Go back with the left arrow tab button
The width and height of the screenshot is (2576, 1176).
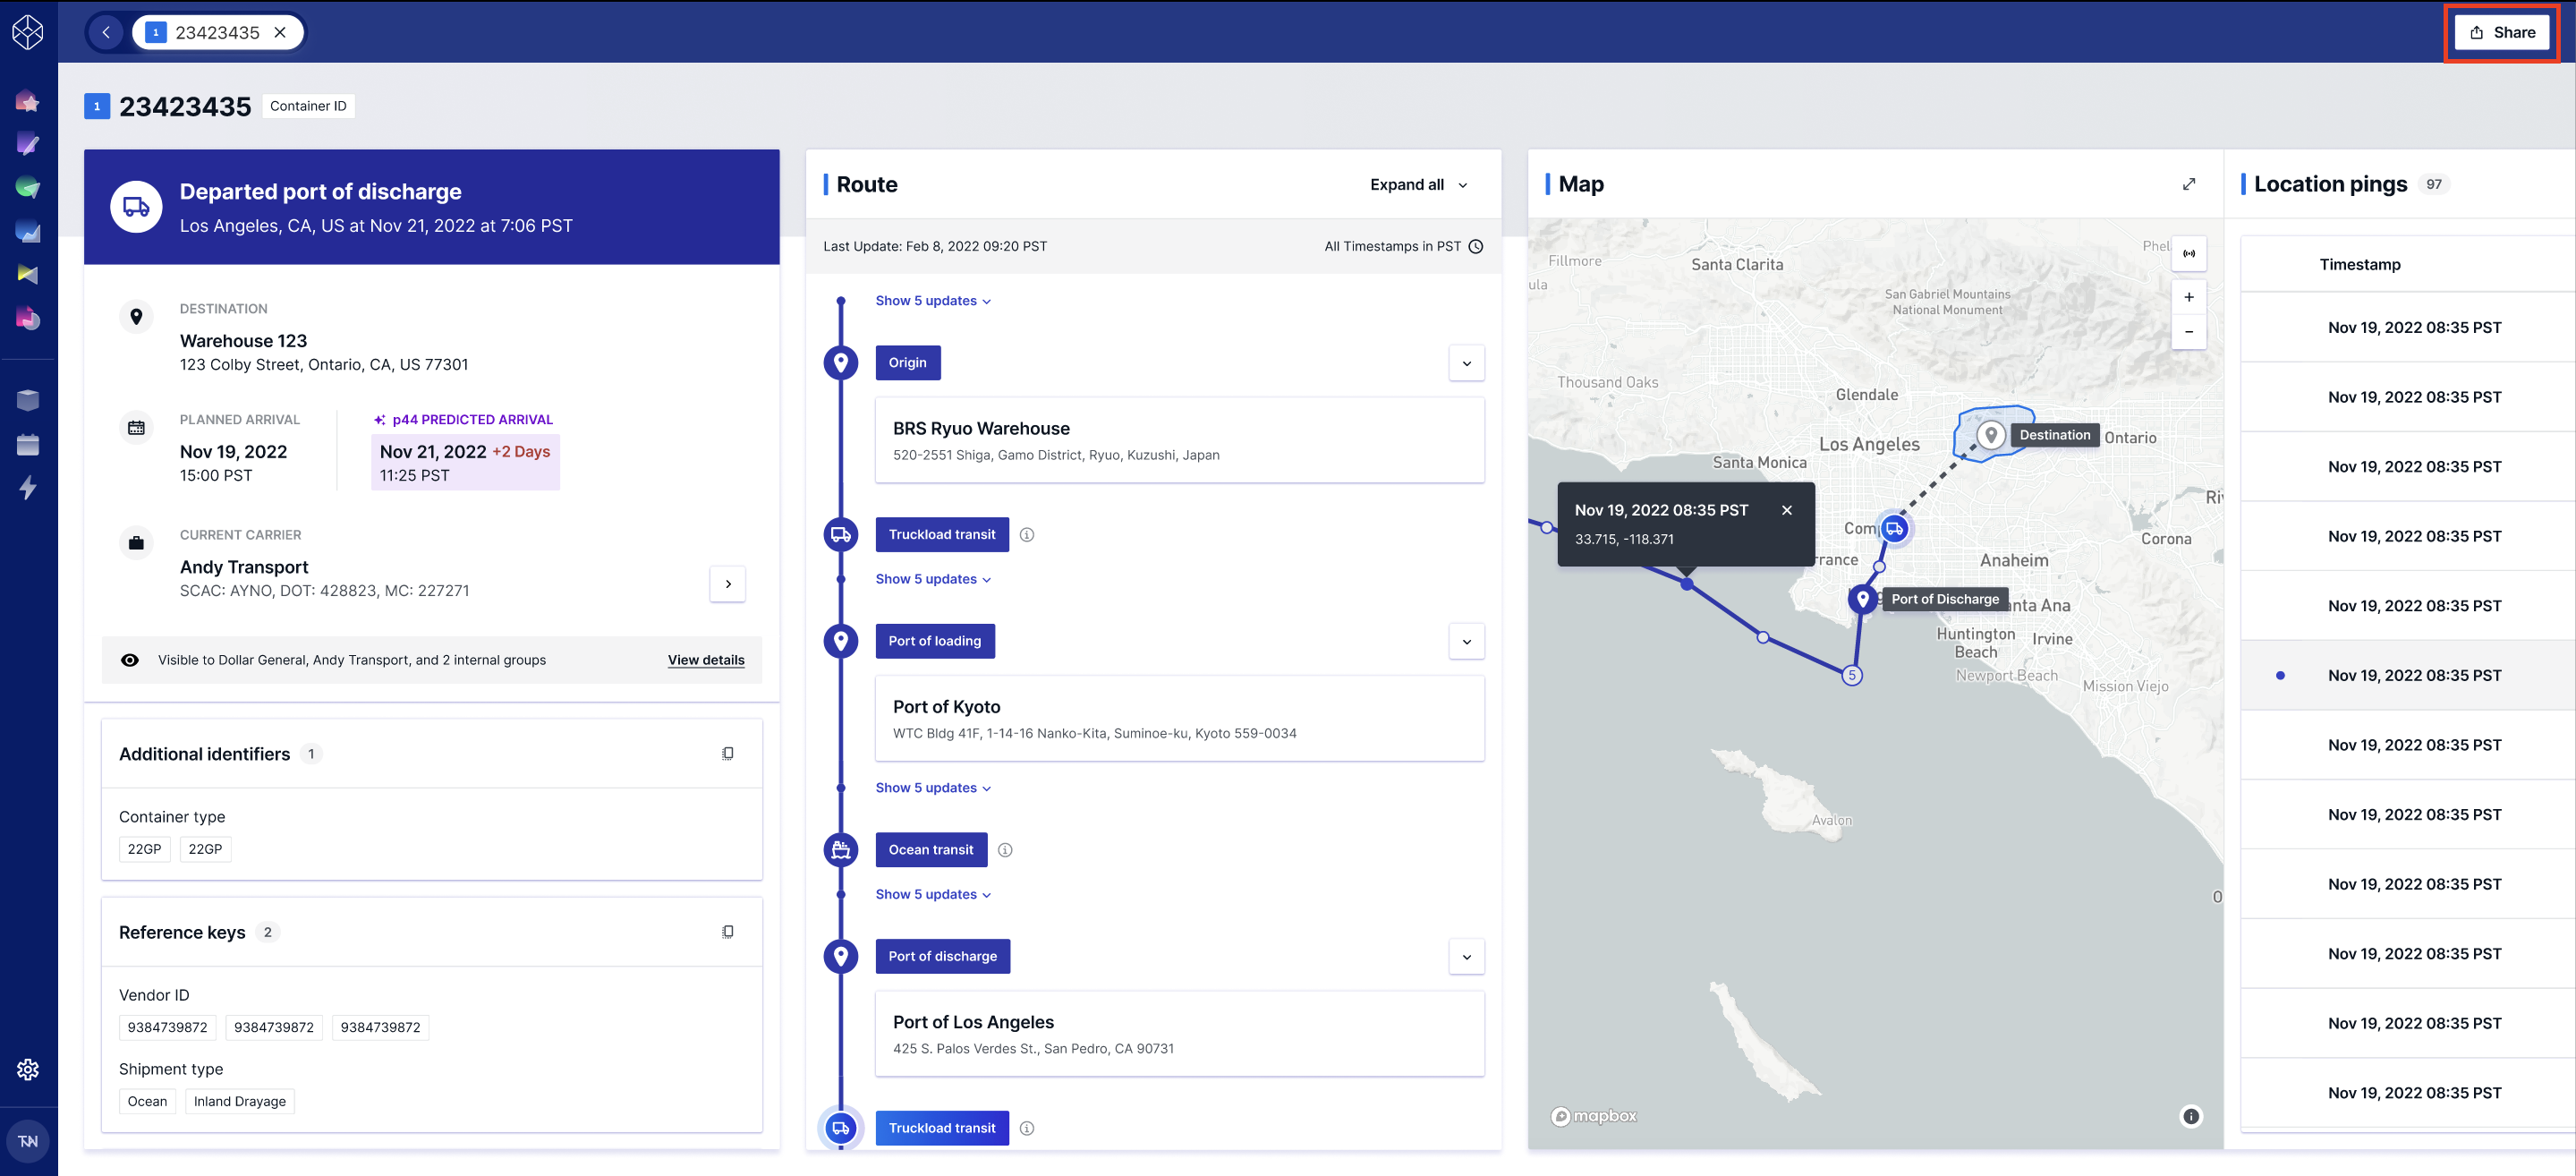click(106, 33)
